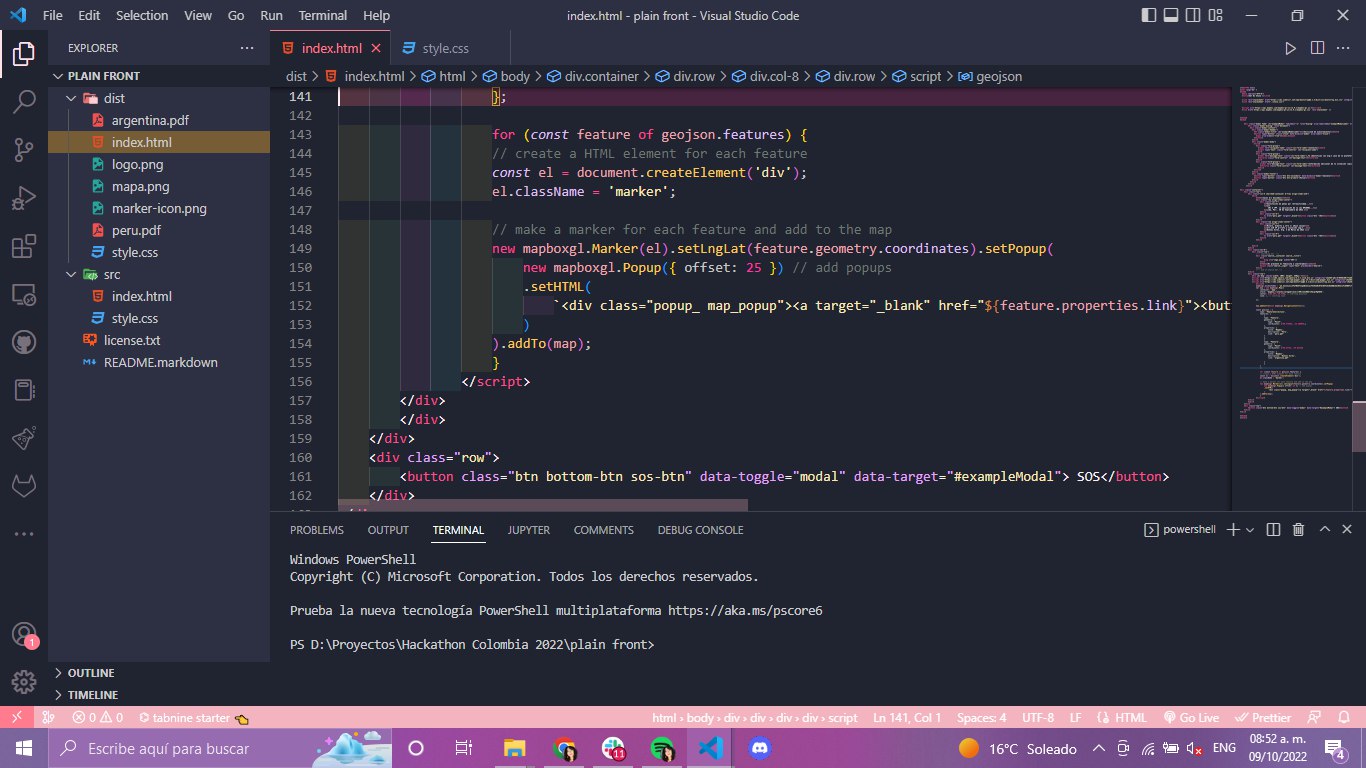This screenshot has width=1366, height=768.
Task: Change encoding via UTF-8
Action: (x=1038, y=718)
